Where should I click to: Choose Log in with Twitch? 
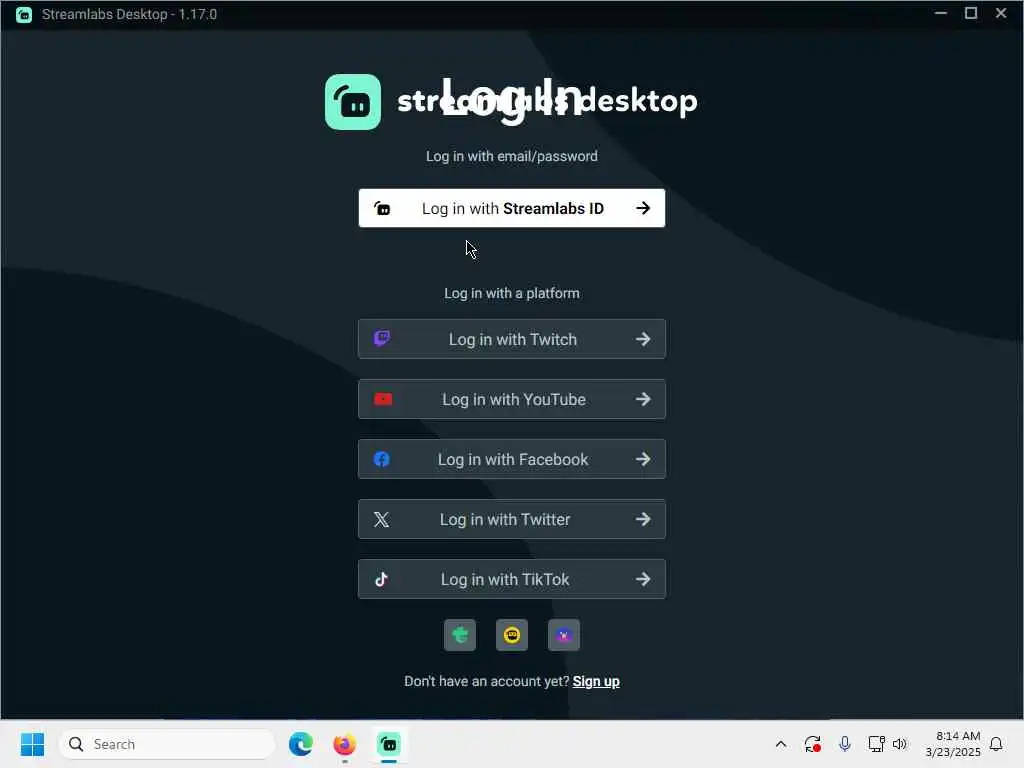point(511,339)
